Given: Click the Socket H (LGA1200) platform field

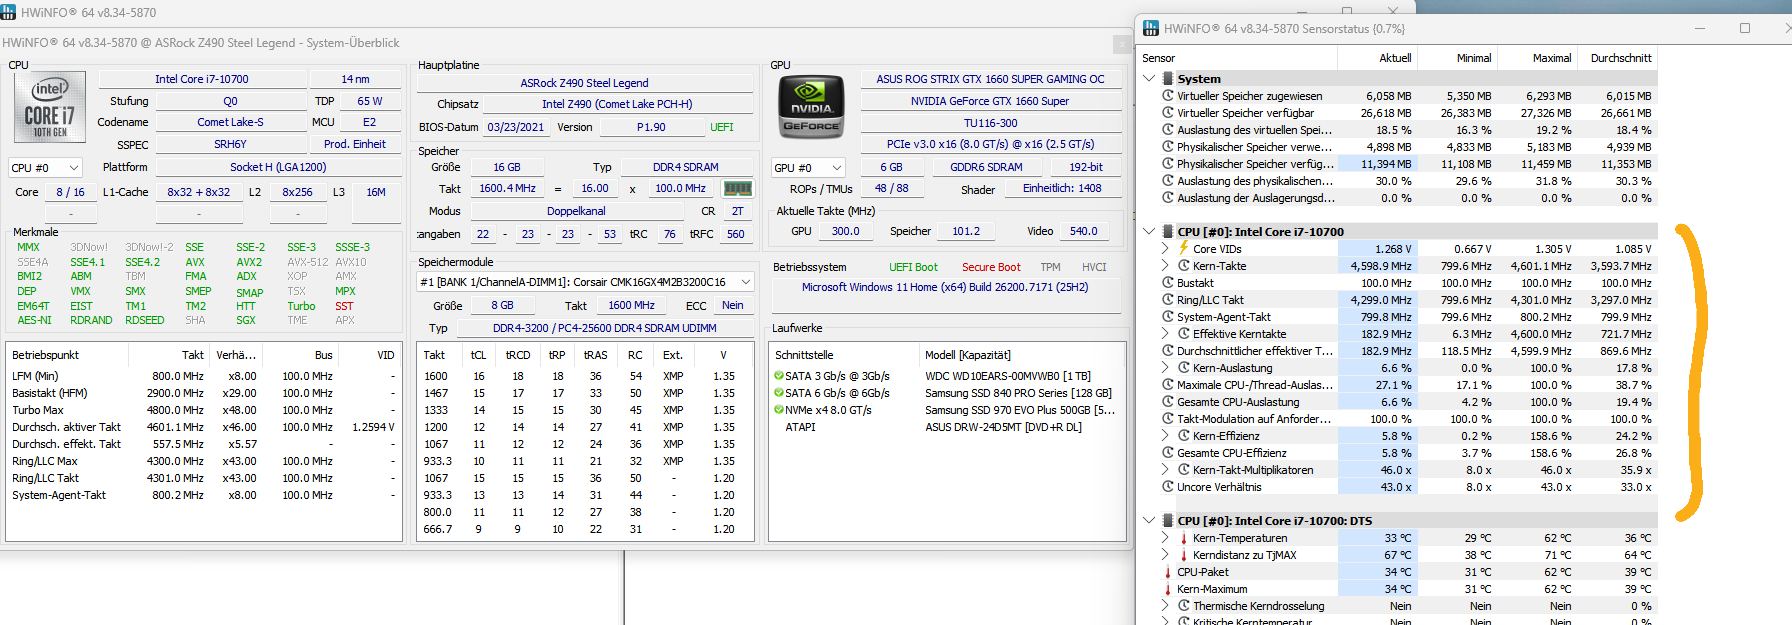Looking at the screenshot, I should (x=278, y=167).
